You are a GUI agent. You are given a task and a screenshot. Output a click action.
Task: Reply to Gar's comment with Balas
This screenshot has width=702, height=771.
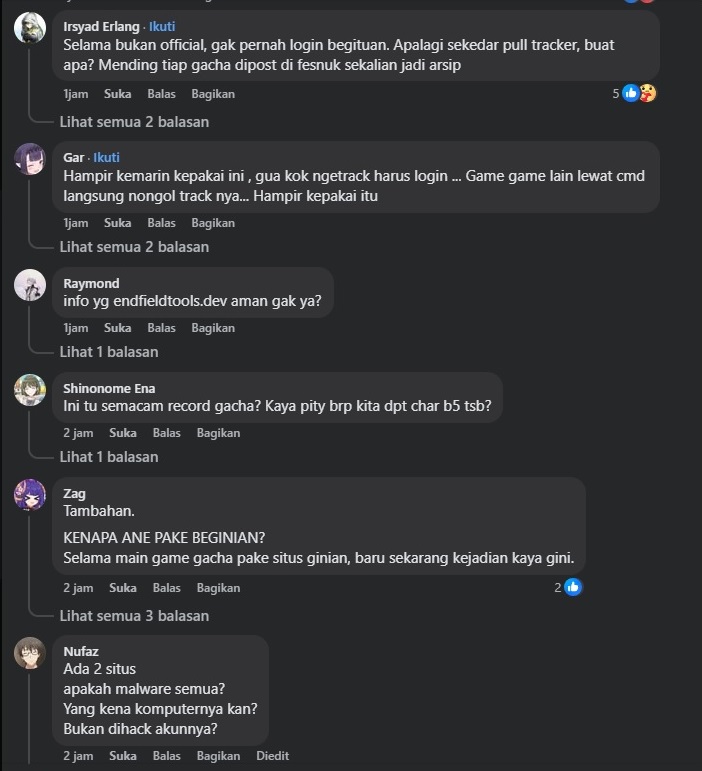pos(161,223)
